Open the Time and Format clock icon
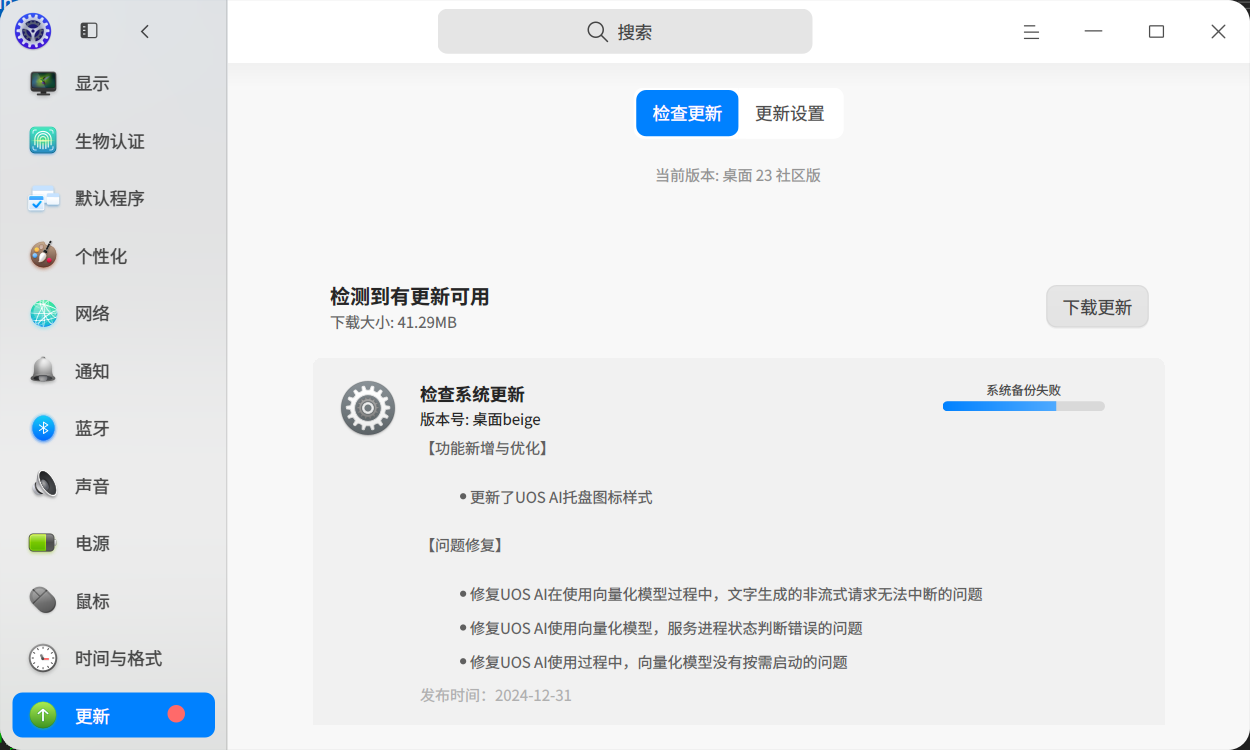 point(43,658)
